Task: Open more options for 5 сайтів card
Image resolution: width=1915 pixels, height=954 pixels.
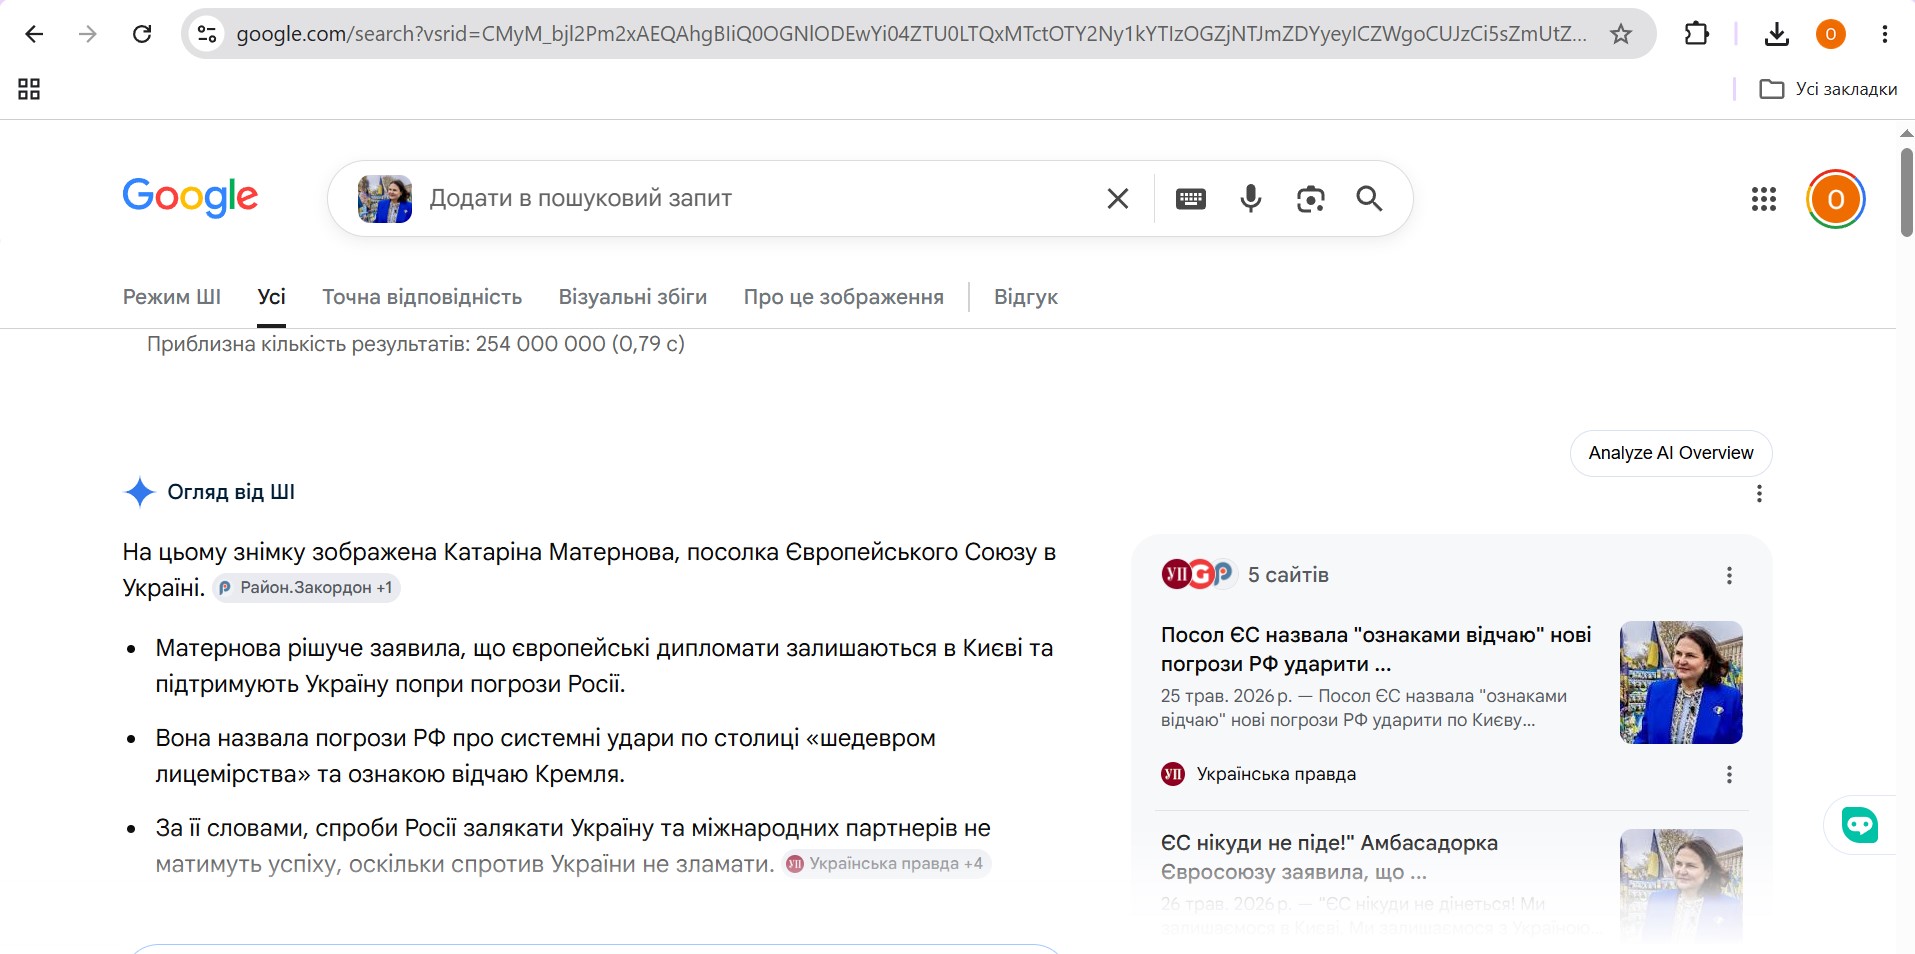Action: tap(1729, 575)
